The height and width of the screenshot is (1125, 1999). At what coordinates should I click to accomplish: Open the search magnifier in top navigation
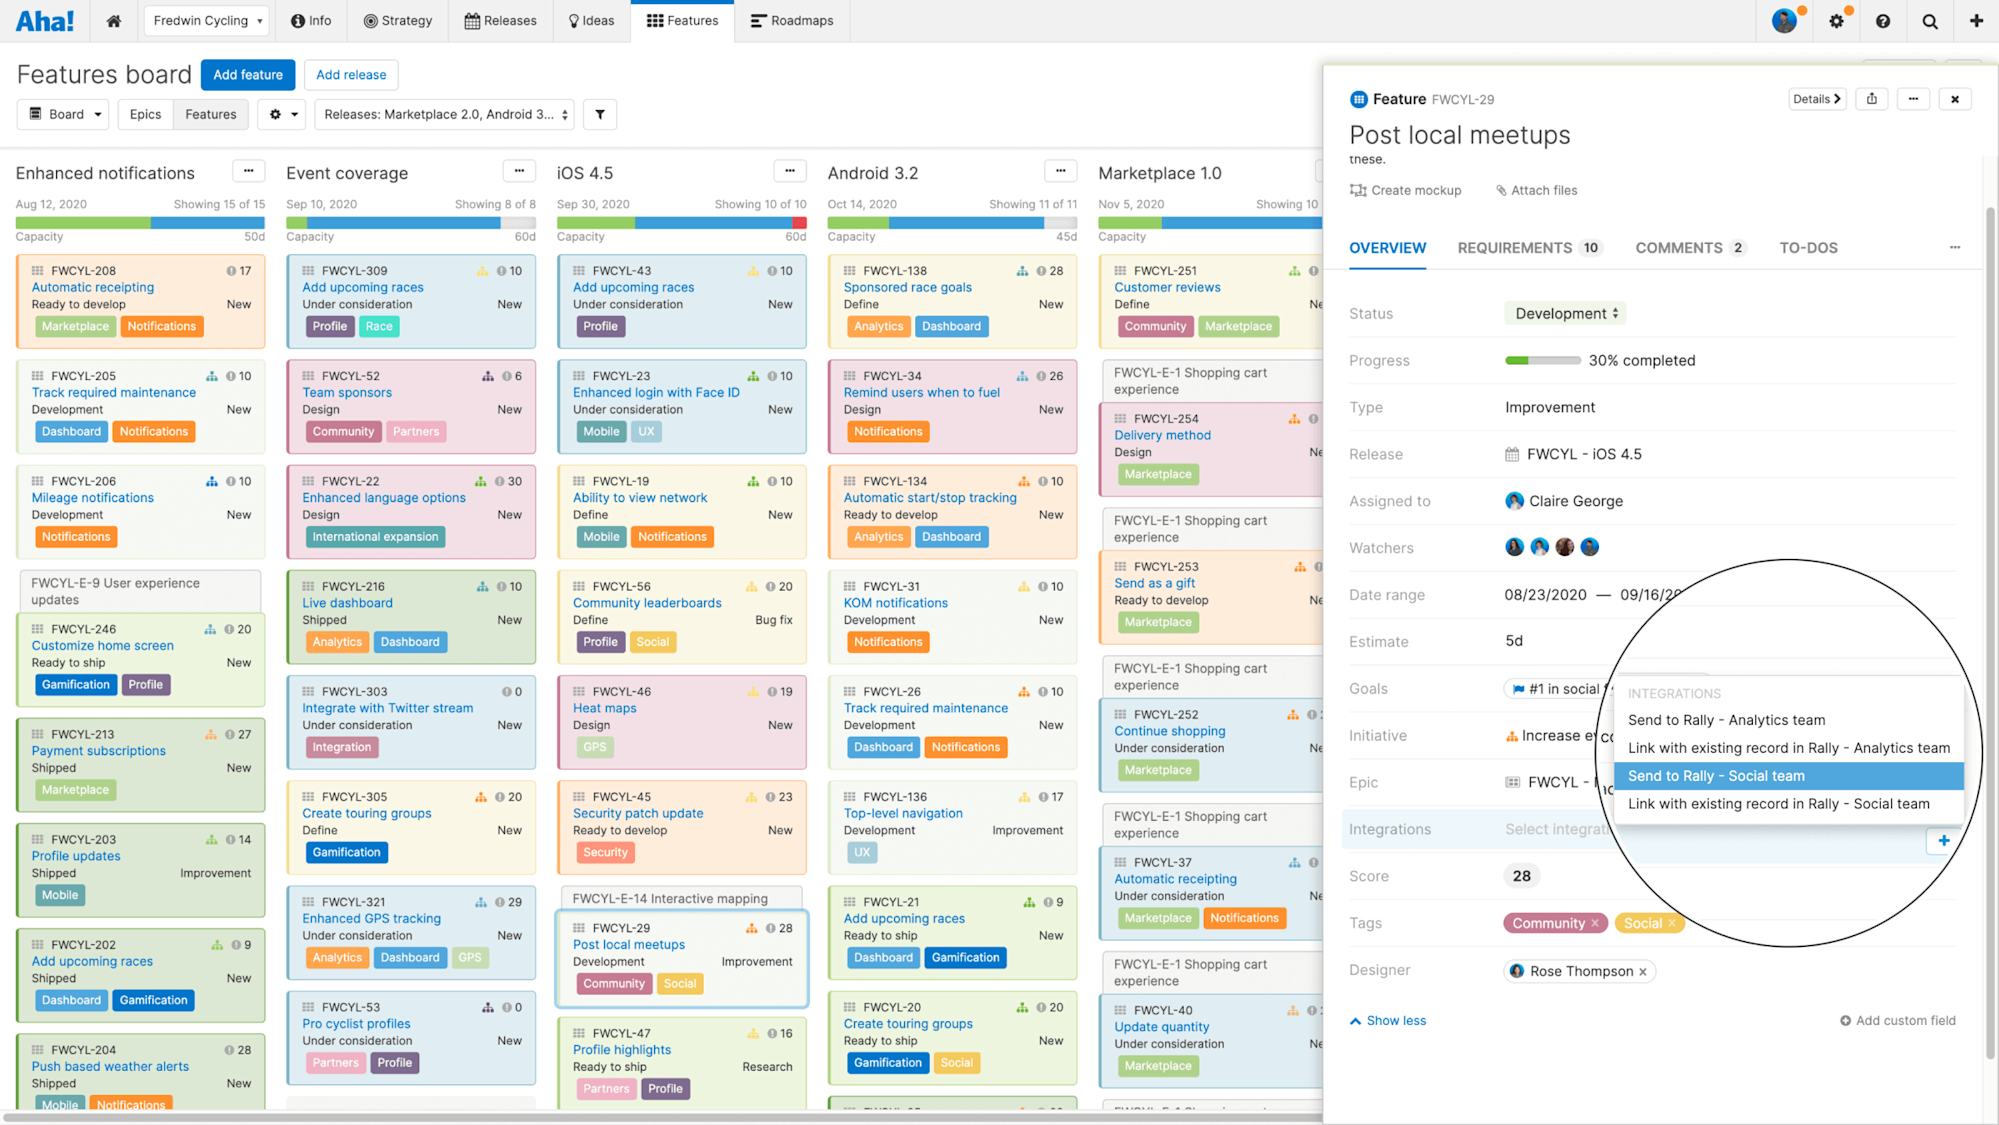[x=1930, y=20]
